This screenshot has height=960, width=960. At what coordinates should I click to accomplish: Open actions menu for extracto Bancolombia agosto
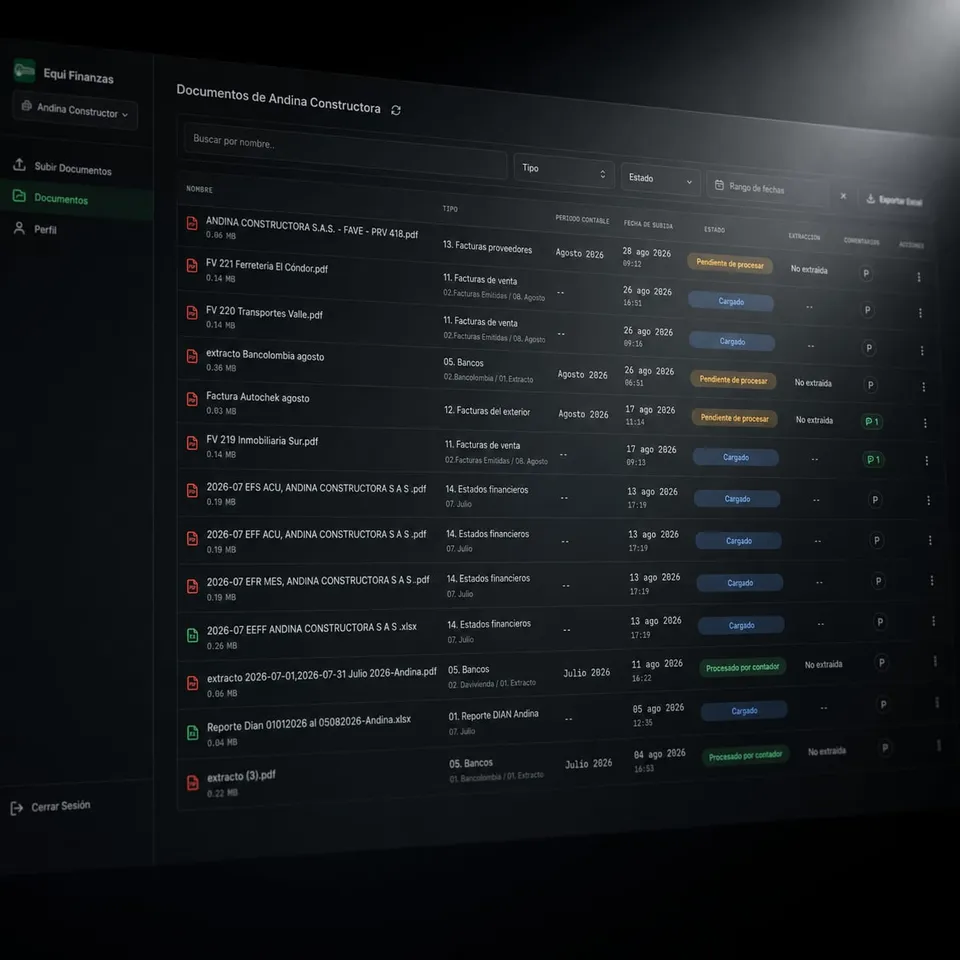pos(924,387)
